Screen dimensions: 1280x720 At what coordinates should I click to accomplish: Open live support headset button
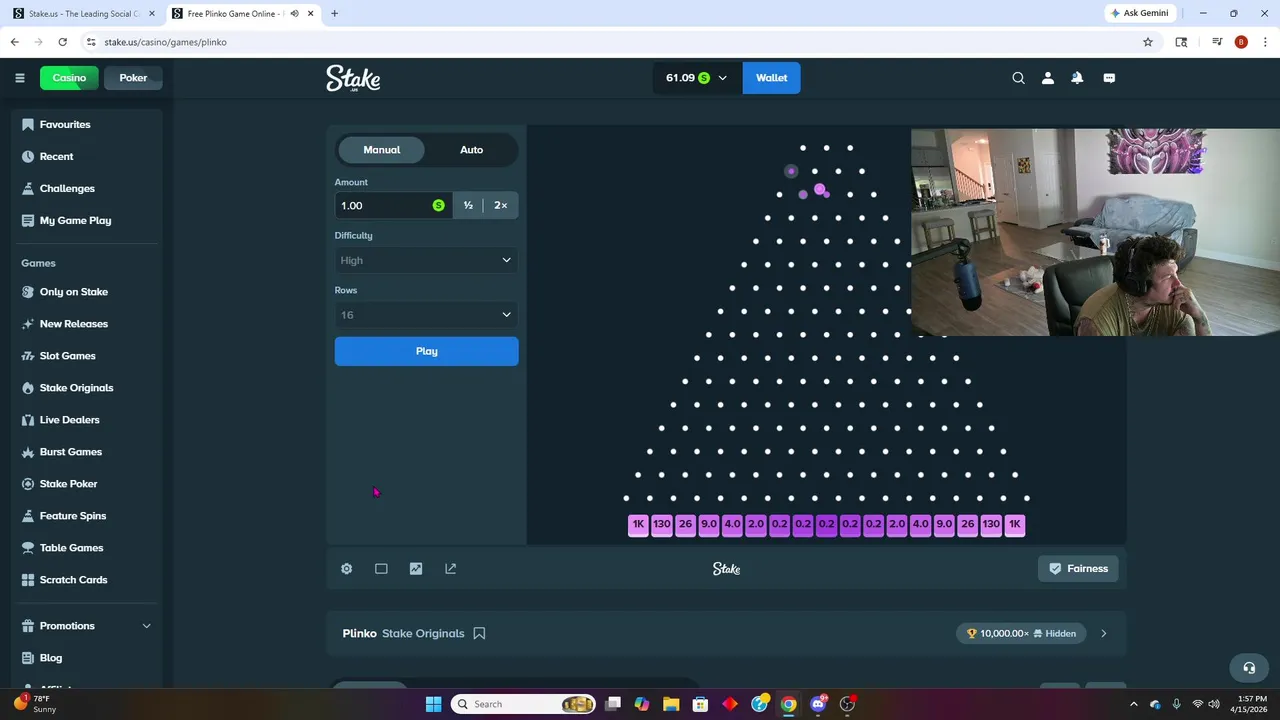click(x=1248, y=668)
